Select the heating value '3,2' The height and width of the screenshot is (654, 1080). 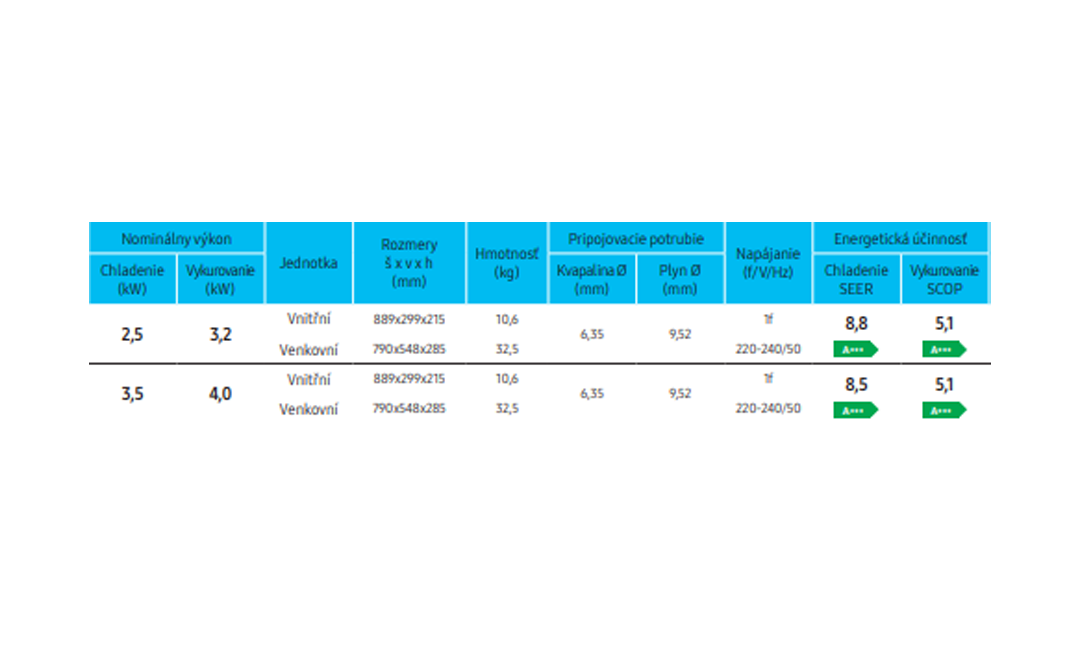(220, 335)
